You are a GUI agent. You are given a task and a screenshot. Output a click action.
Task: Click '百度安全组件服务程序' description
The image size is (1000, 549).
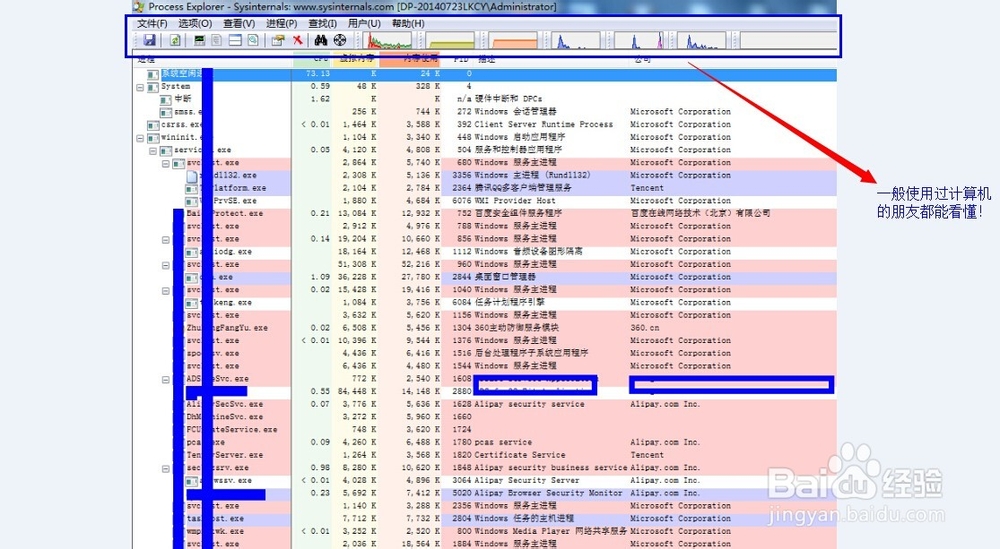(x=518, y=214)
